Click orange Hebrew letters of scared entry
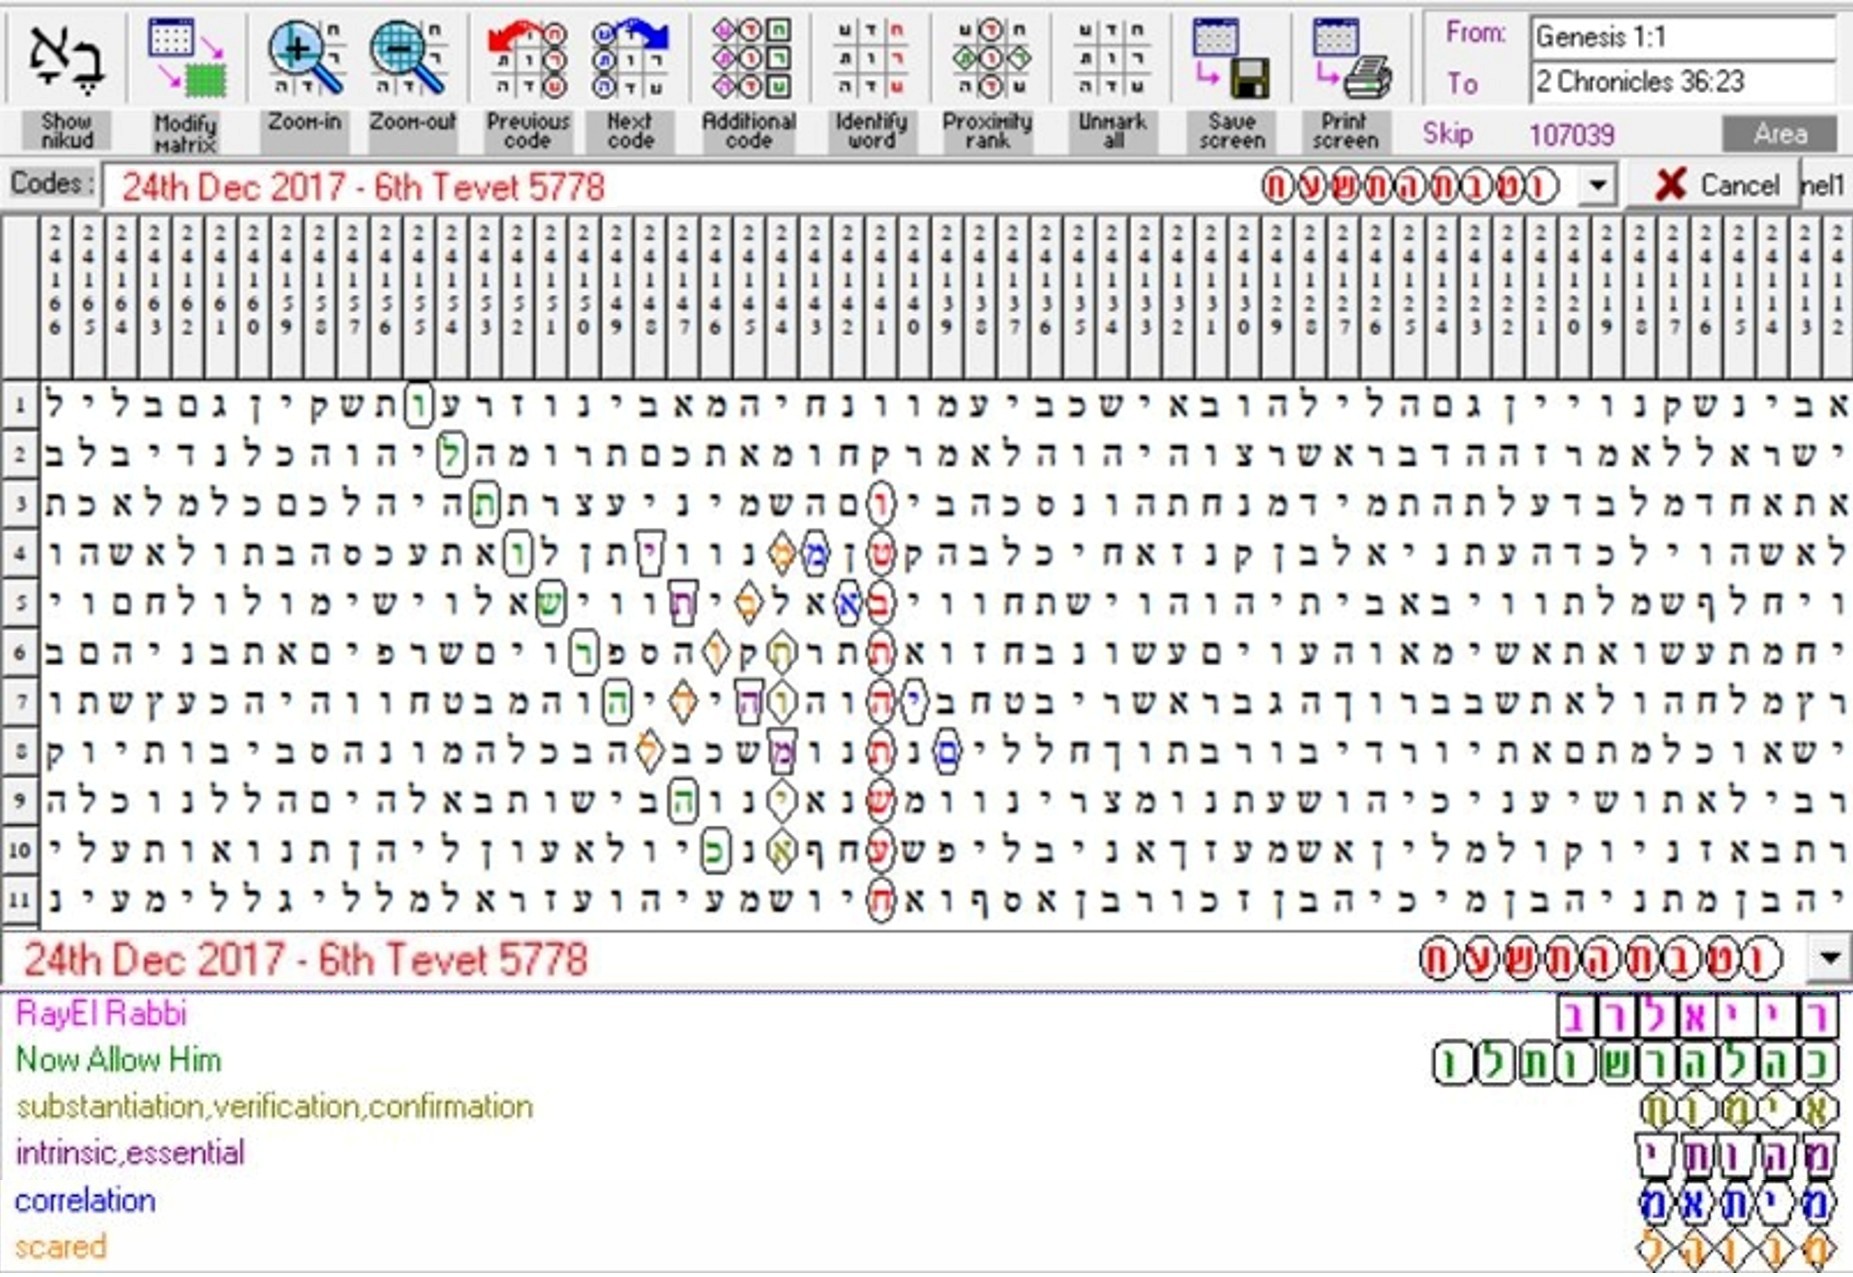Image resolution: width=1853 pixels, height=1277 pixels. click(x=1737, y=1249)
